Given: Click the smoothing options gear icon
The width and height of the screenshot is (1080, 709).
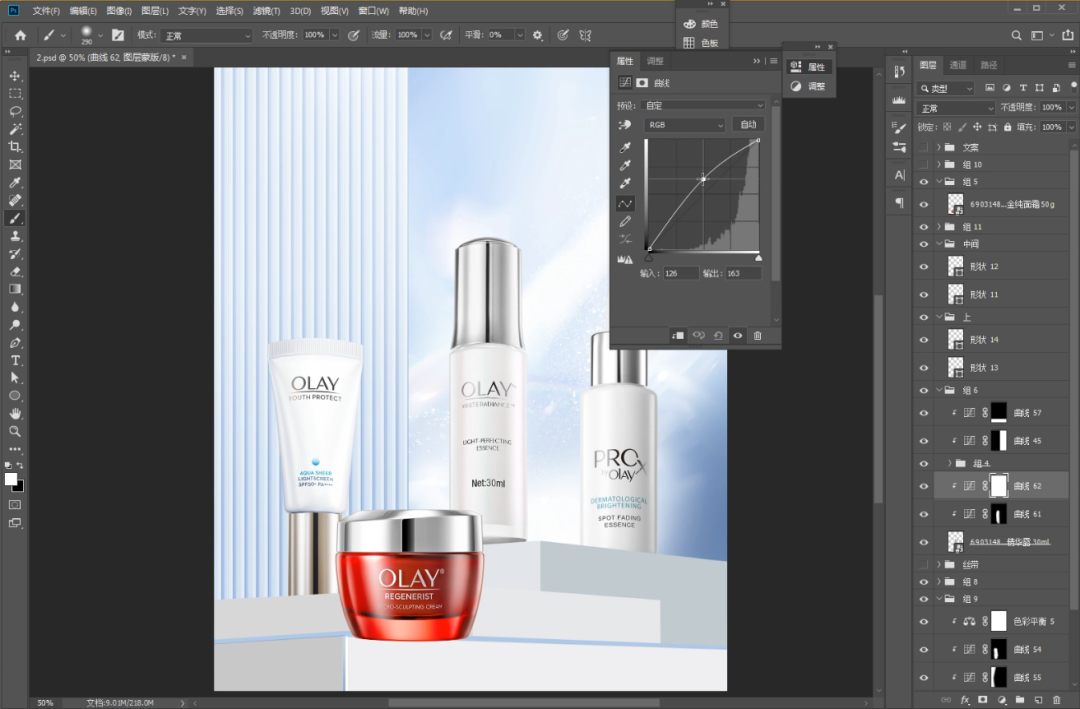Looking at the screenshot, I should (537, 35).
